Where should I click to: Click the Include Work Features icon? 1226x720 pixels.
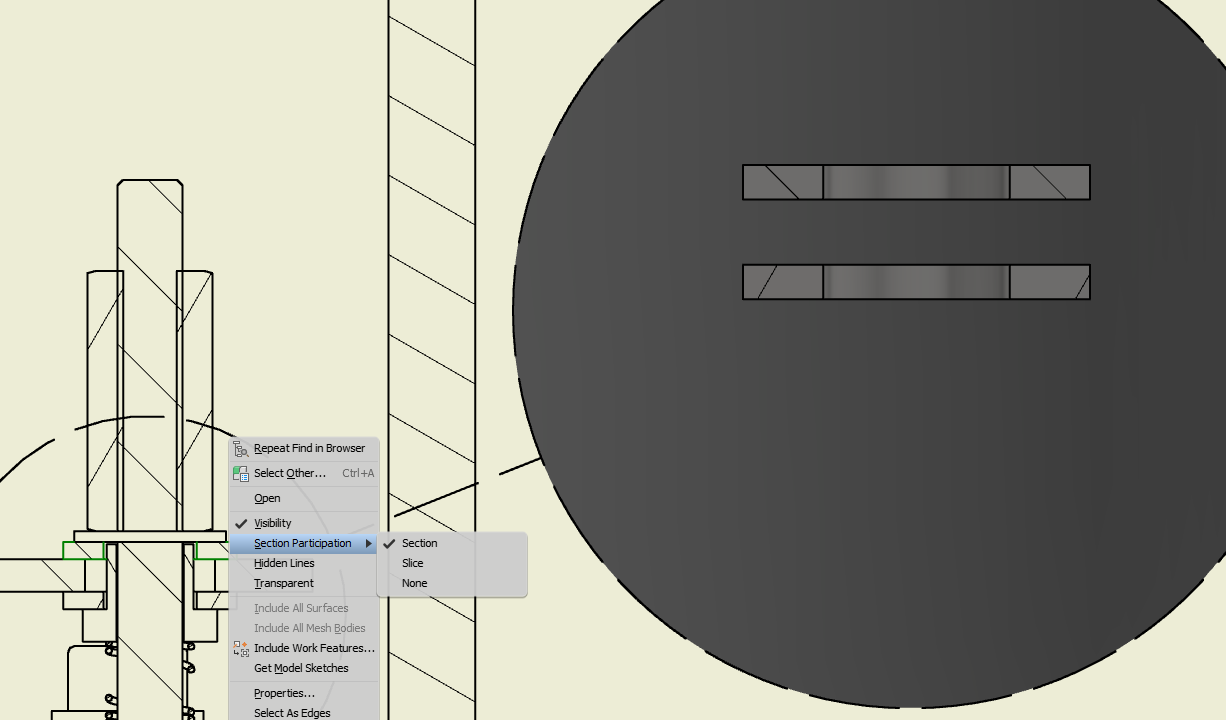[x=241, y=648]
